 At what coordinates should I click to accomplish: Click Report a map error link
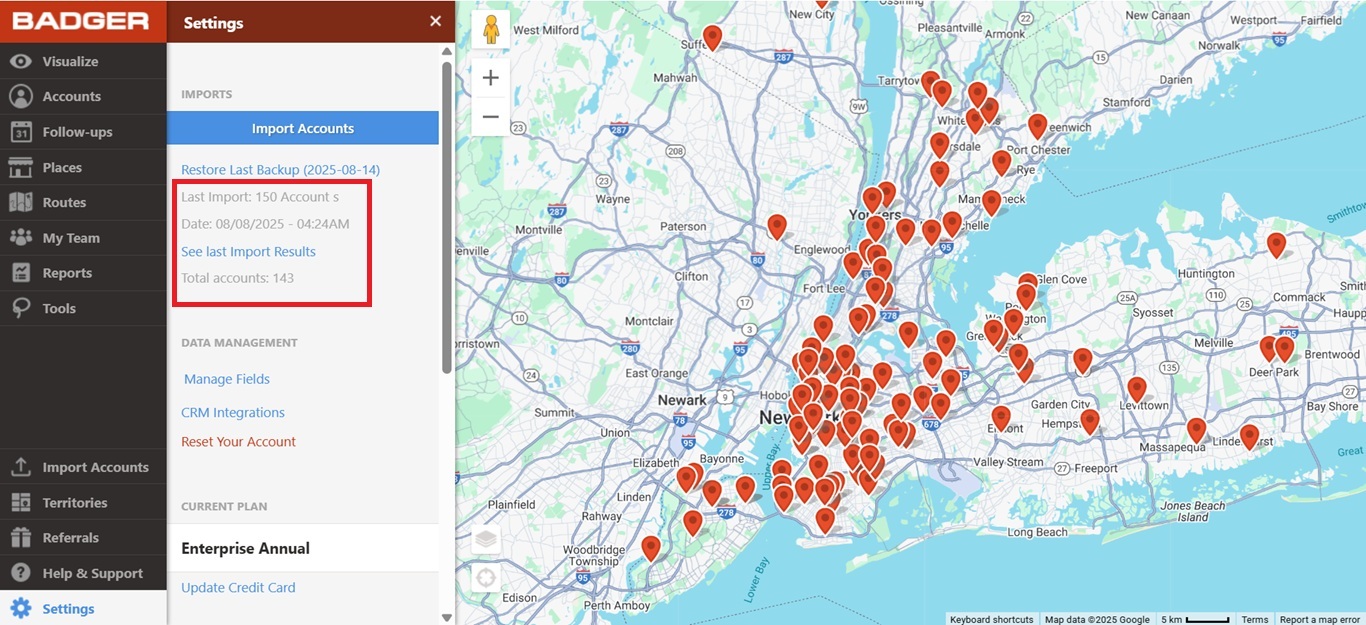[x=1320, y=619]
